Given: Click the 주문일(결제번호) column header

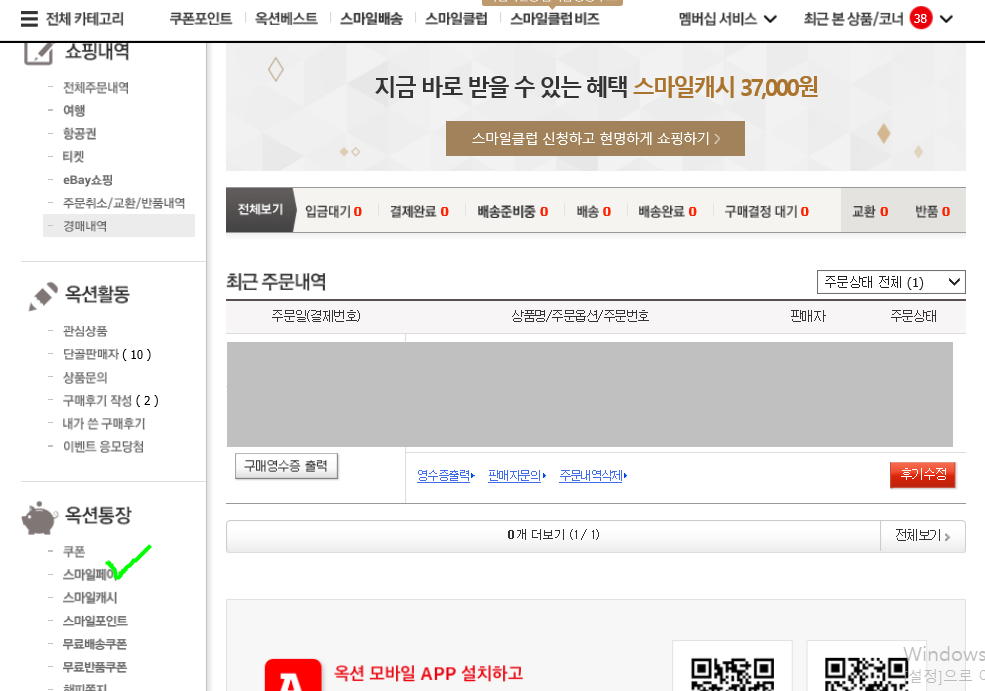Looking at the screenshot, I should [316, 316].
